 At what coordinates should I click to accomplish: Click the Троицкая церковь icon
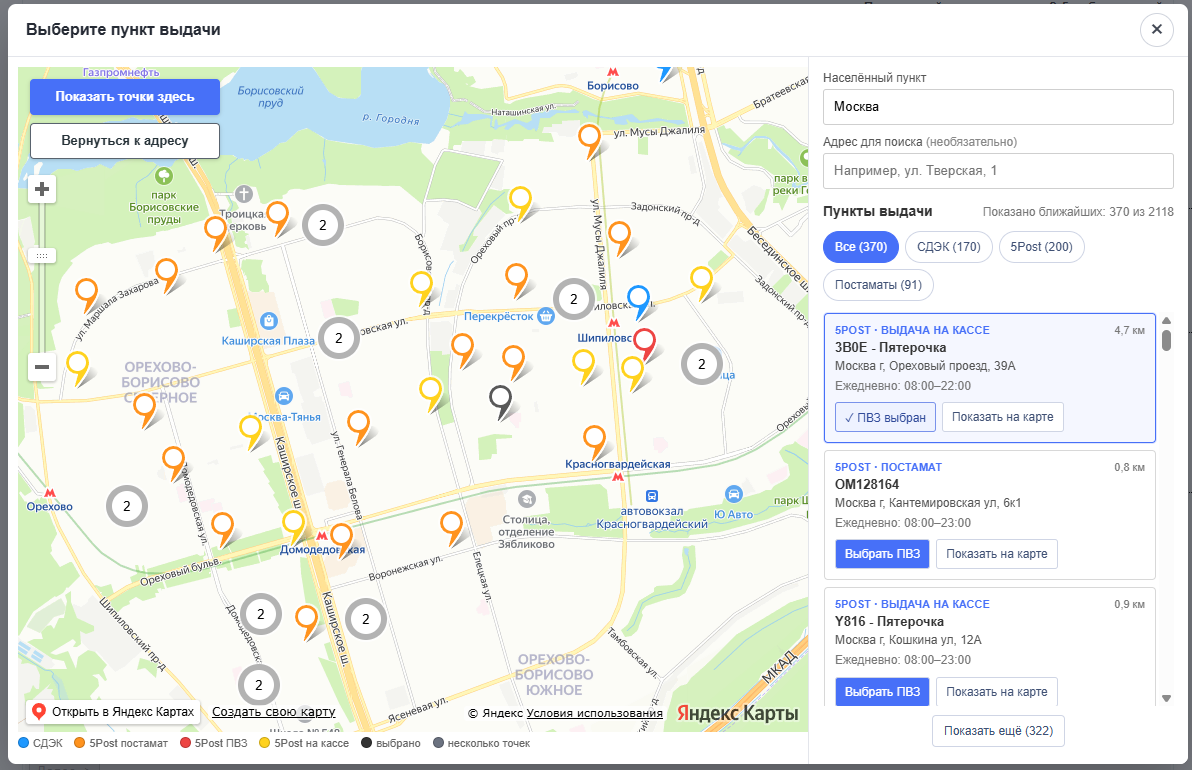(x=243, y=194)
